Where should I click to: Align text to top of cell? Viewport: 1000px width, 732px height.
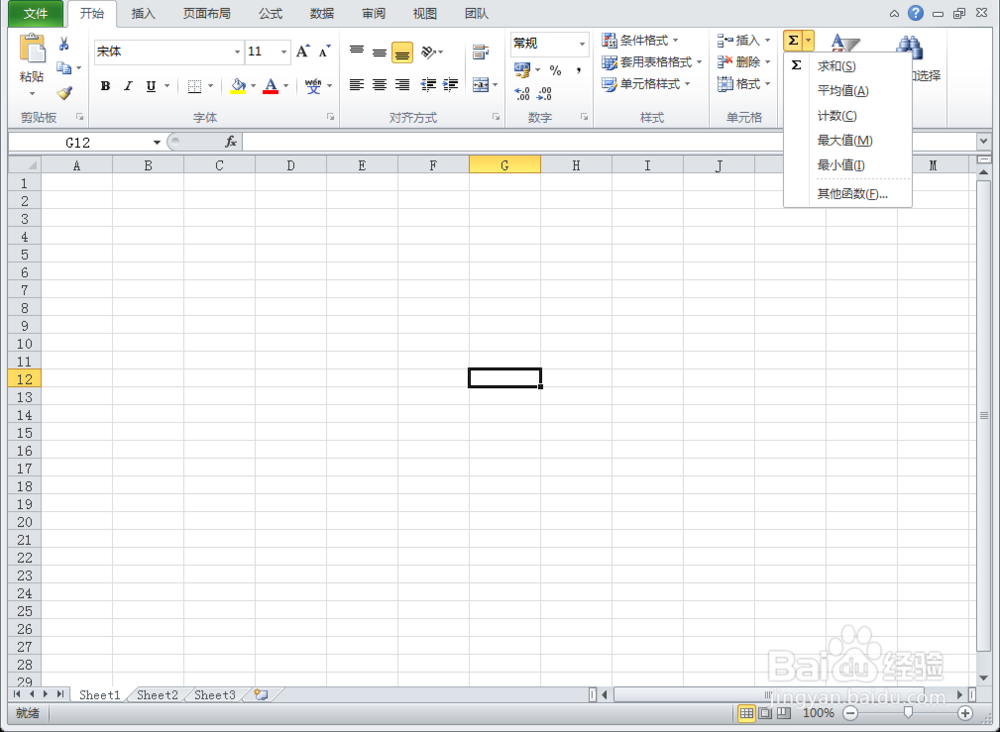(357, 52)
